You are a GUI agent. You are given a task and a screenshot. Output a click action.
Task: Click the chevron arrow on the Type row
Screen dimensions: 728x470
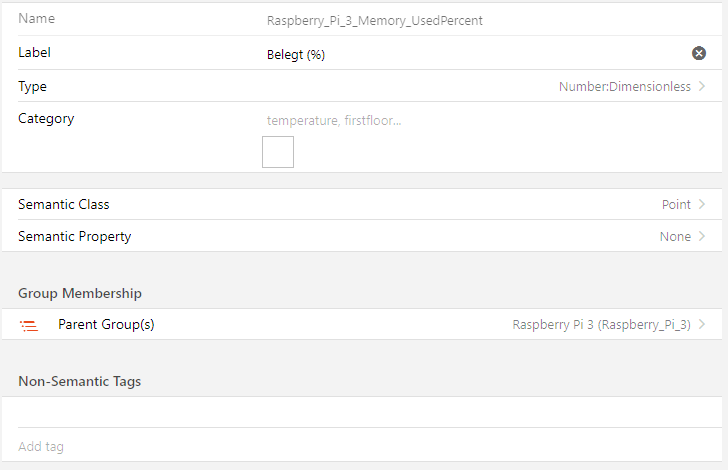(702, 87)
